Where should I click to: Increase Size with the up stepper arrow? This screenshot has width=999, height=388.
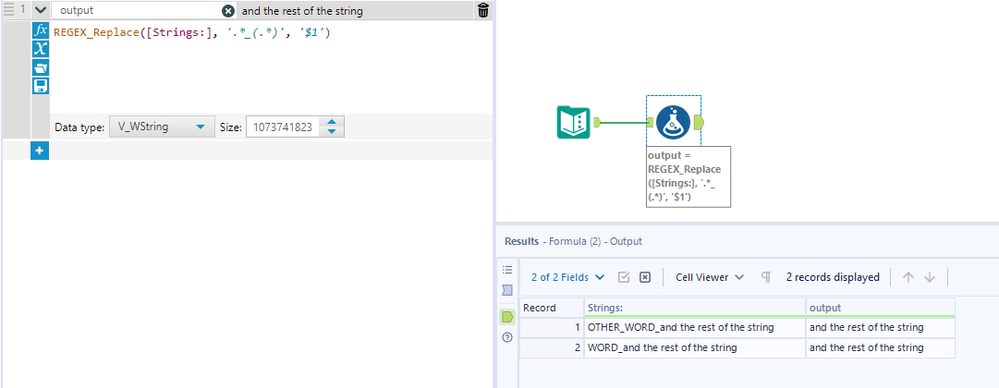[x=331, y=122]
